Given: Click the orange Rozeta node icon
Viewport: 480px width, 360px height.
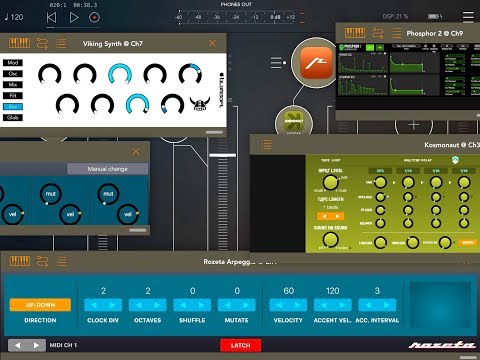Looking at the screenshot, I should [316, 63].
